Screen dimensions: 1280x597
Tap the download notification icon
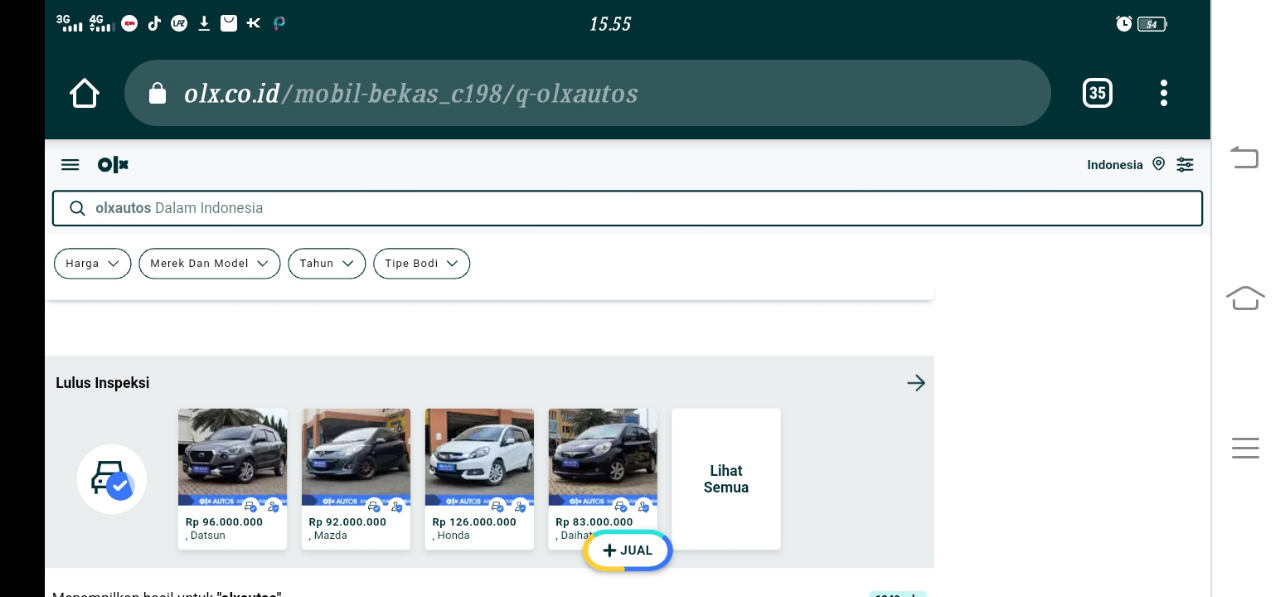pos(204,23)
